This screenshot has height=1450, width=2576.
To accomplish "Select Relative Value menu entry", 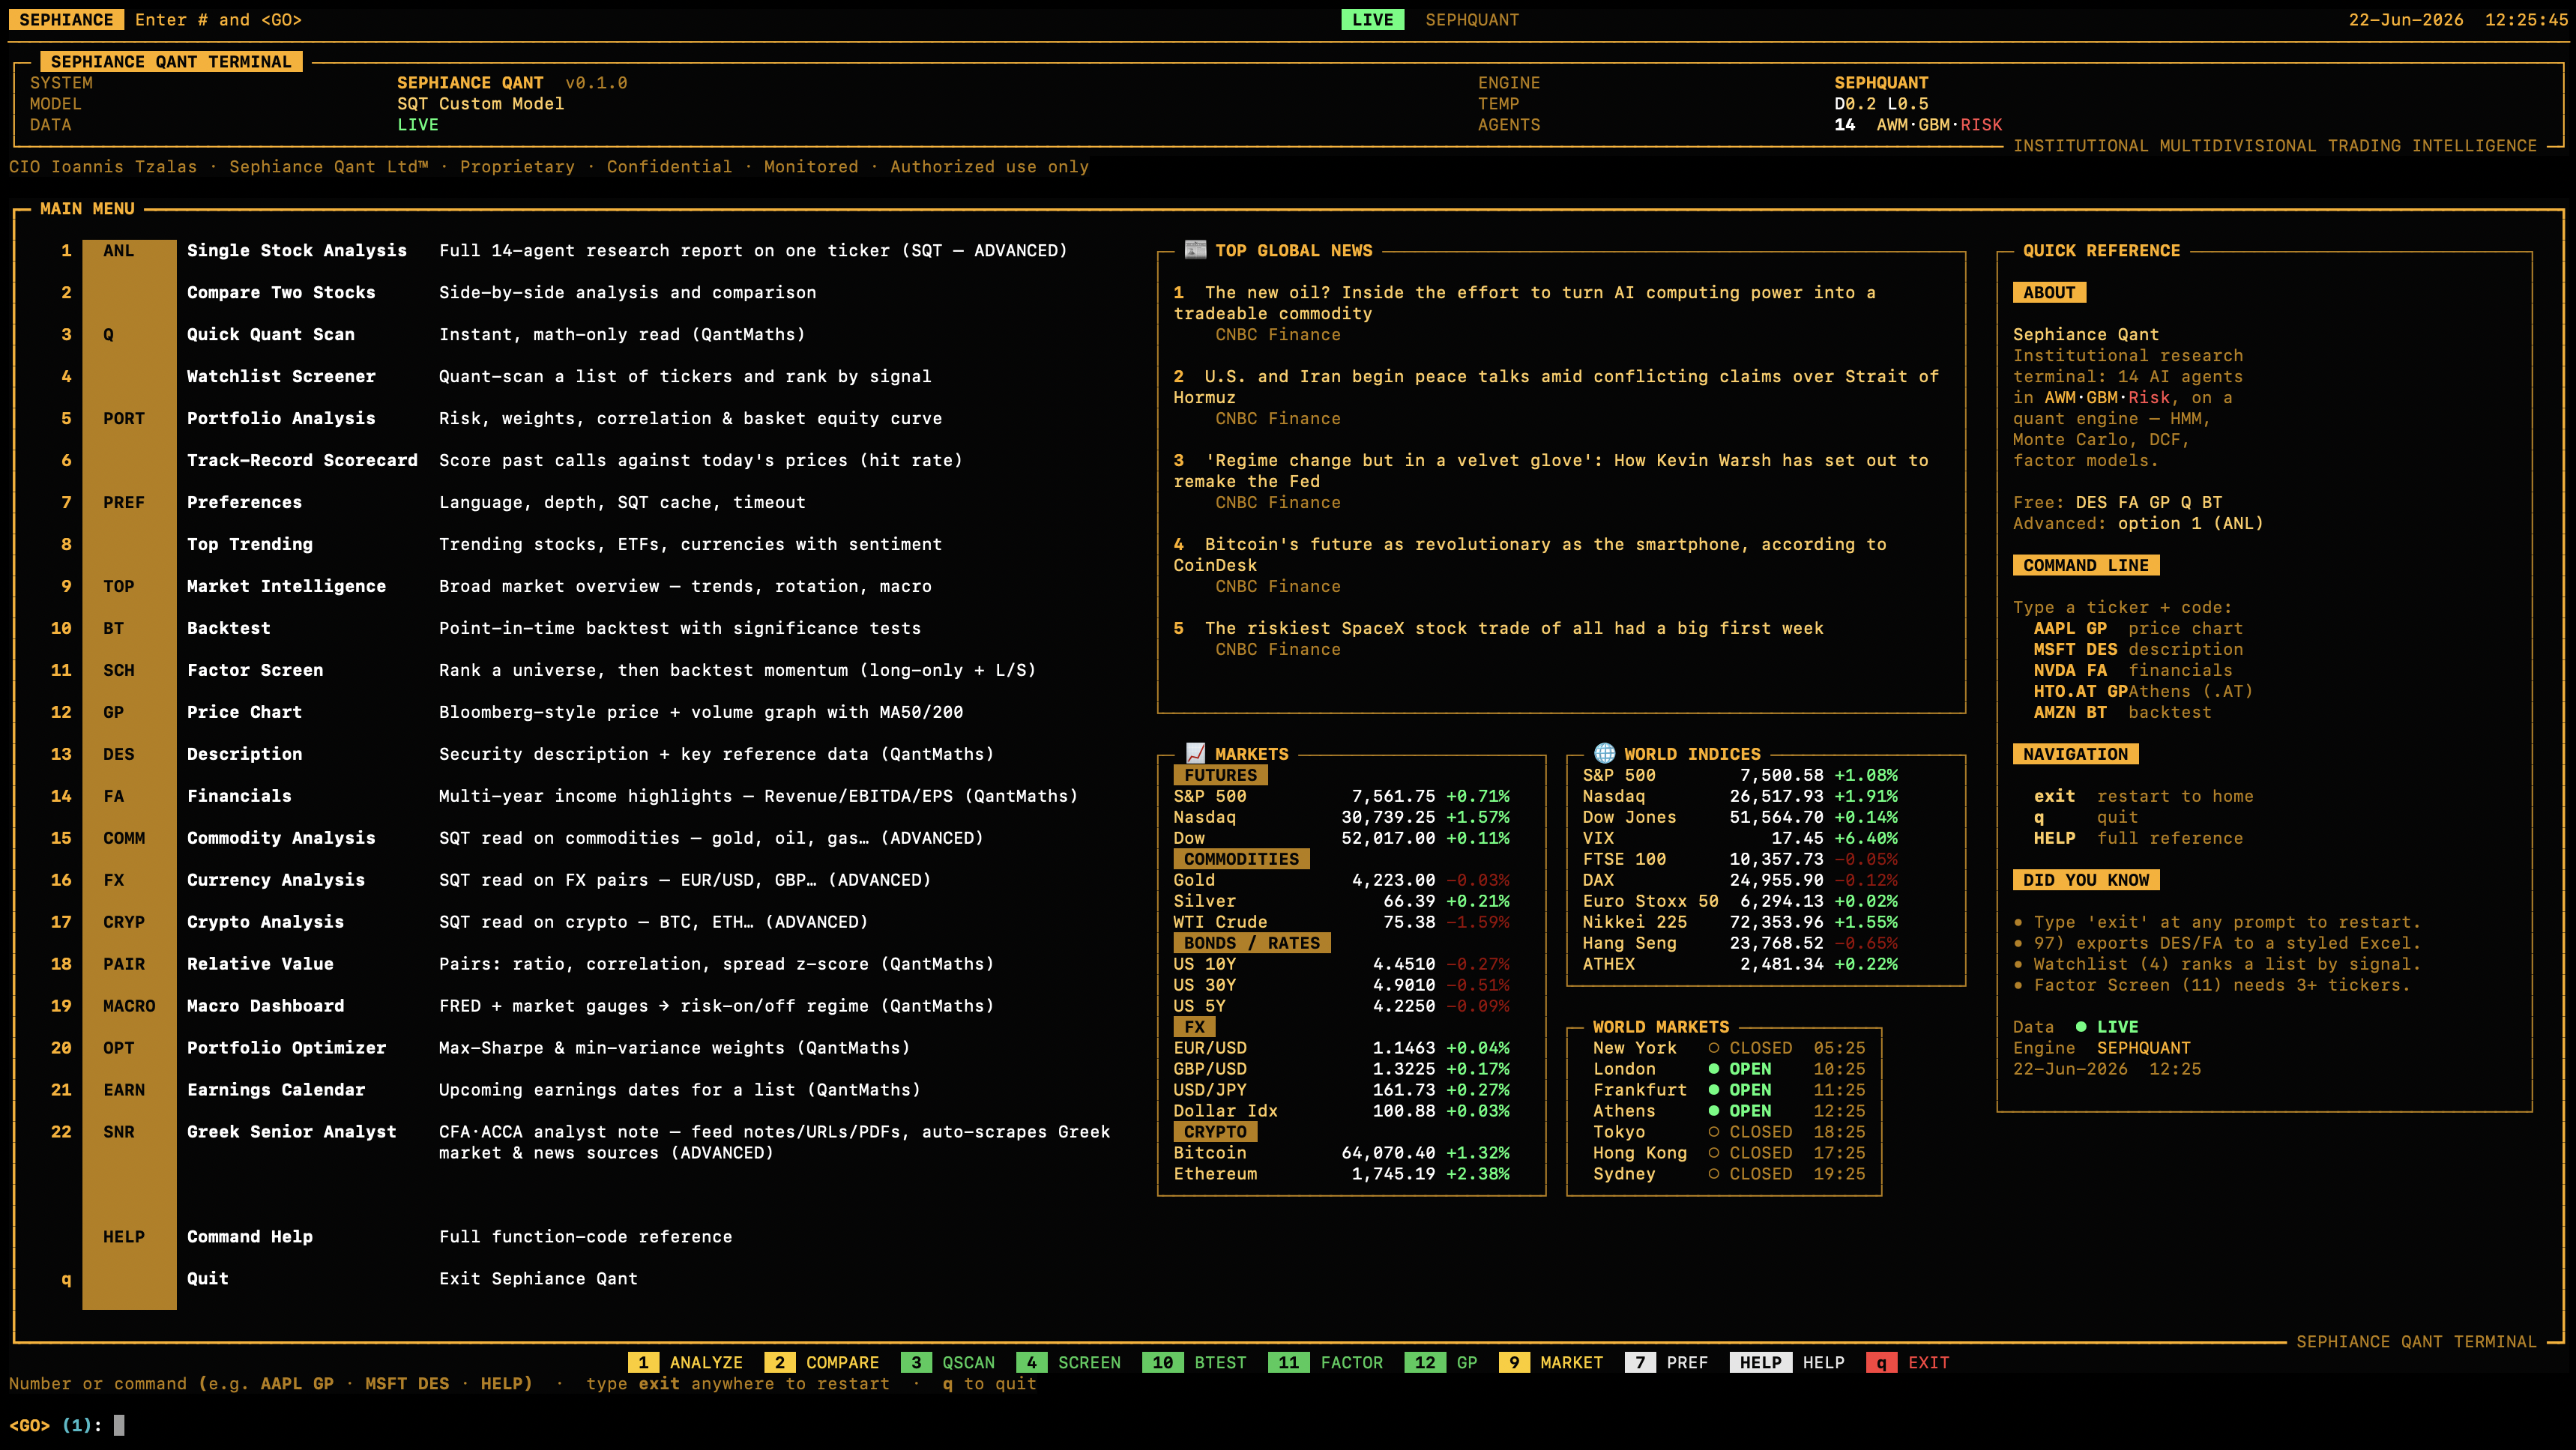I will point(260,964).
